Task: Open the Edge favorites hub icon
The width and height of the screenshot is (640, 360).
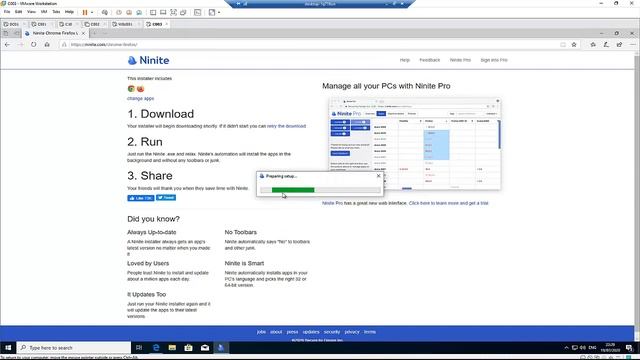Action: pyautogui.click(x=593, y=44)
